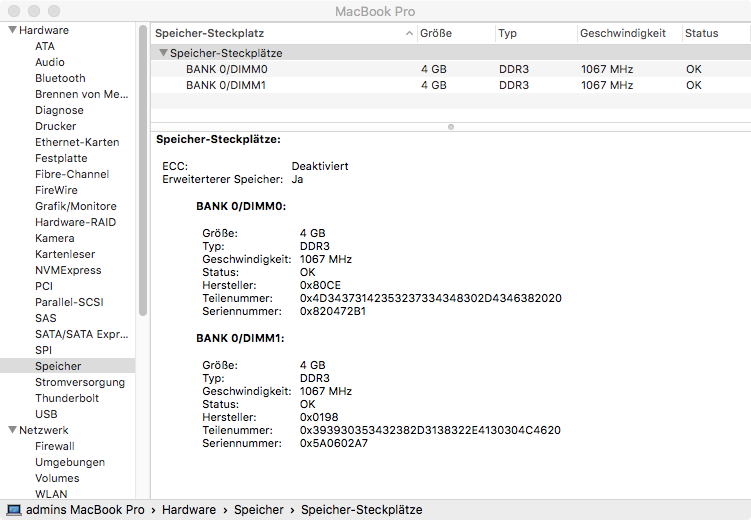
Task: Select Hardware-RAID in the sidebar
Action: click(76, 222)
